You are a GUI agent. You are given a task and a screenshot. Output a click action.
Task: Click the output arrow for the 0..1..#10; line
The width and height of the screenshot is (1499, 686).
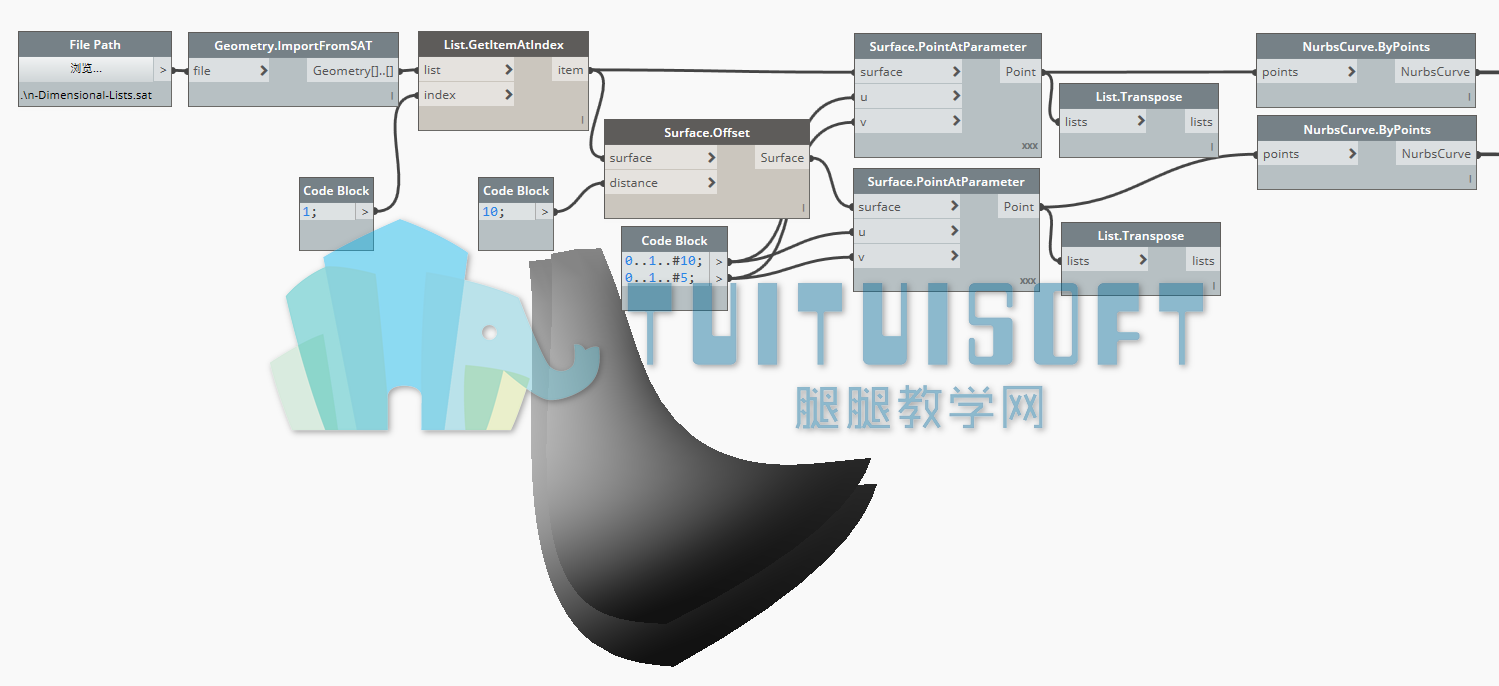tap(718, 262)
